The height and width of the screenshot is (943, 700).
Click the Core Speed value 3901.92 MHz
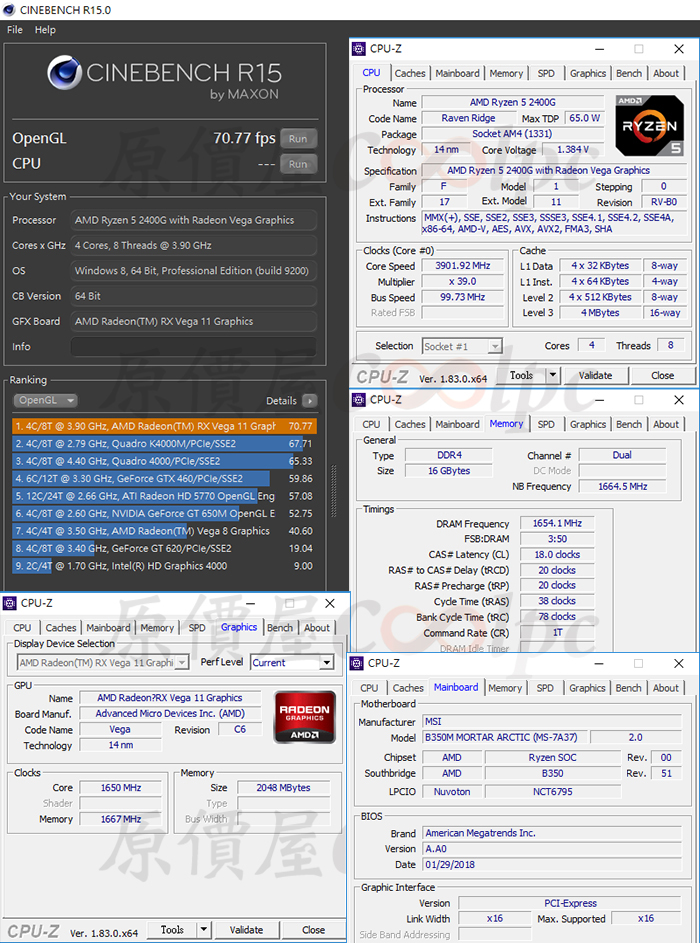(x=462, y=265)
